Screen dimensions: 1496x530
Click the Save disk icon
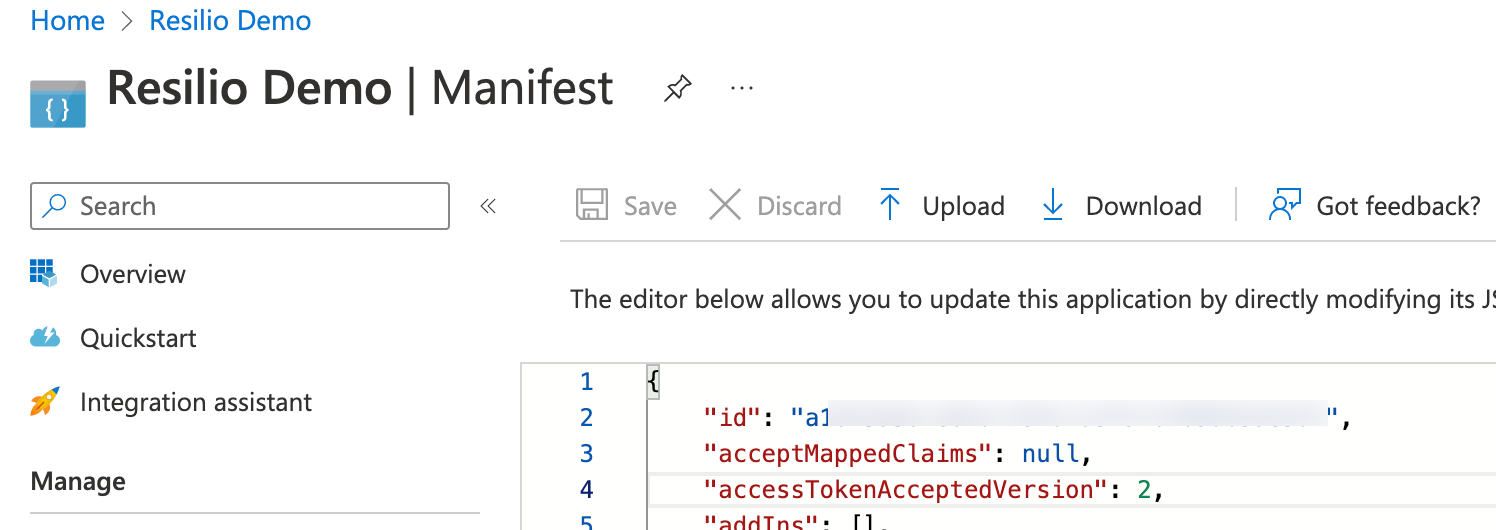point(592,206)
